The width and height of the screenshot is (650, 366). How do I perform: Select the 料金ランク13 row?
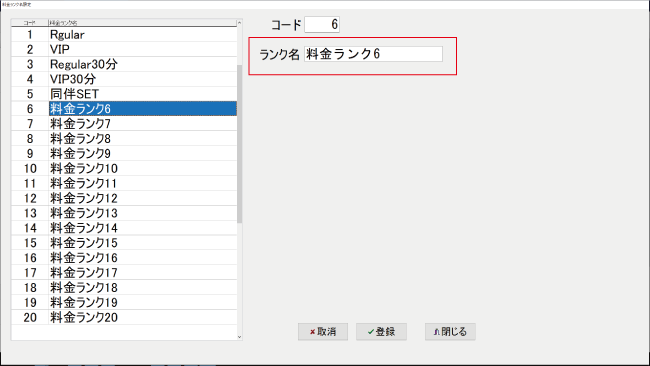[x=124, y=213]
